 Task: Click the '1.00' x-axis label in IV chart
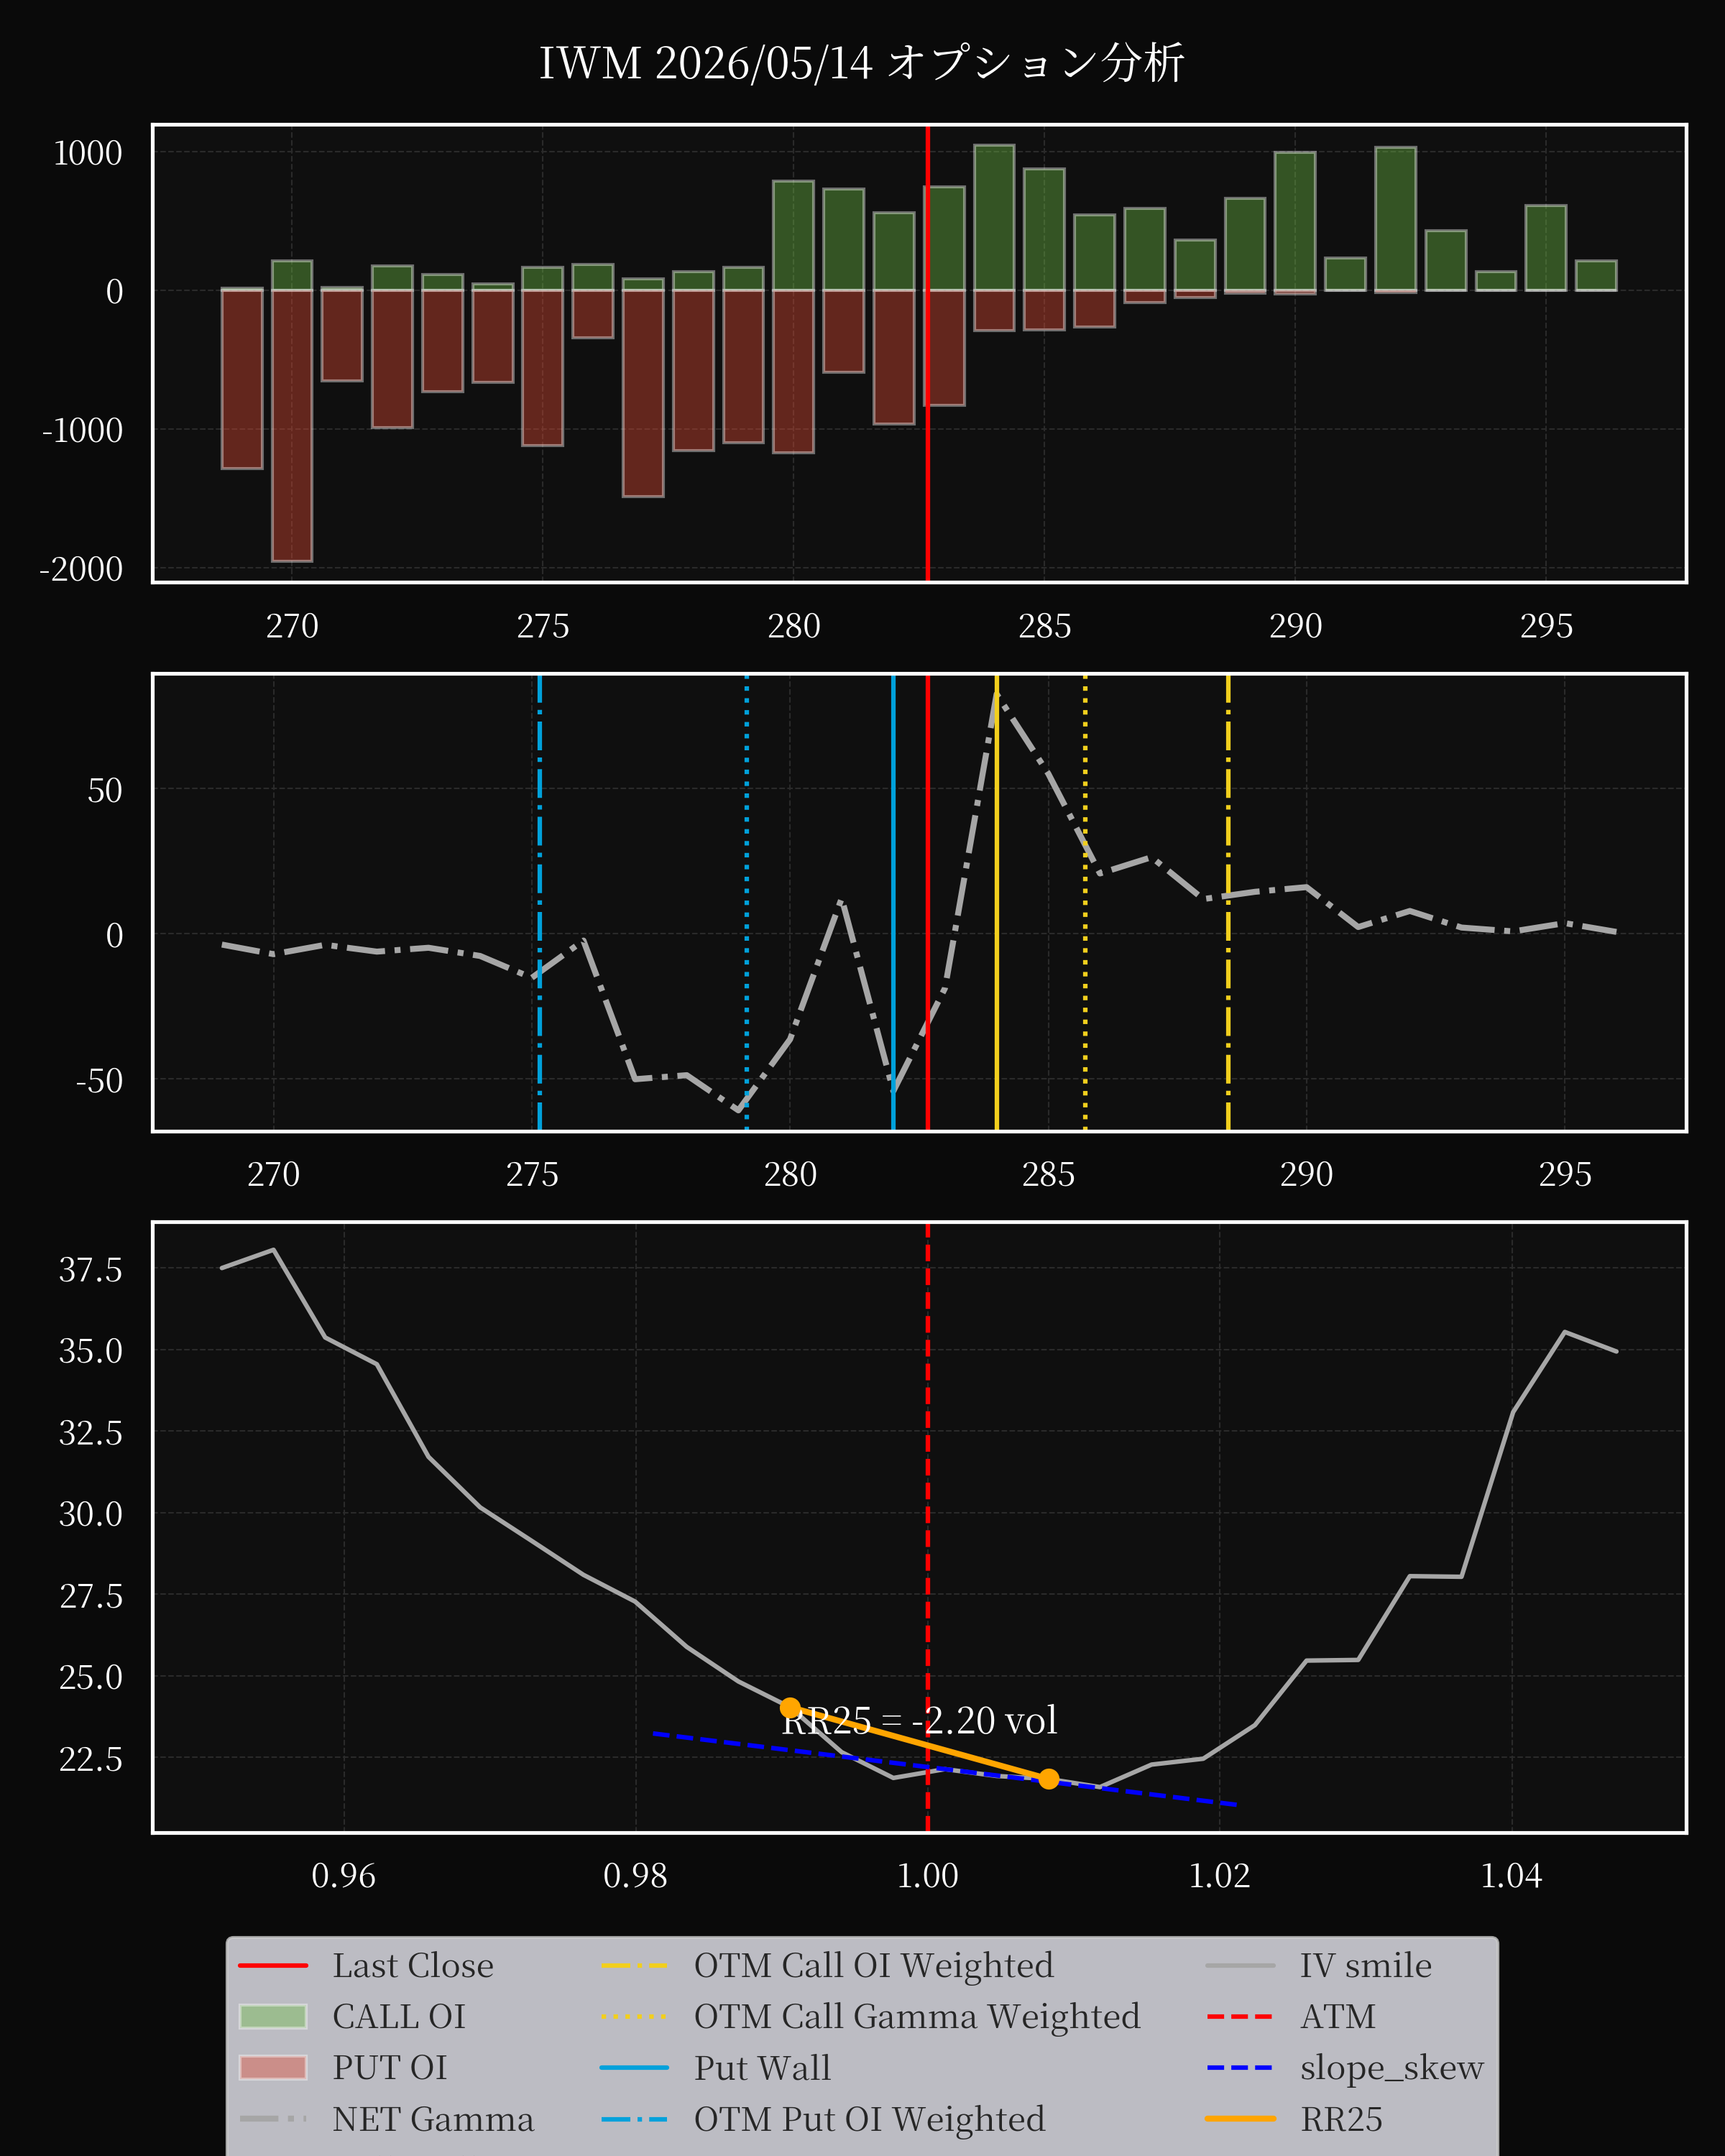pos(927,1875)
